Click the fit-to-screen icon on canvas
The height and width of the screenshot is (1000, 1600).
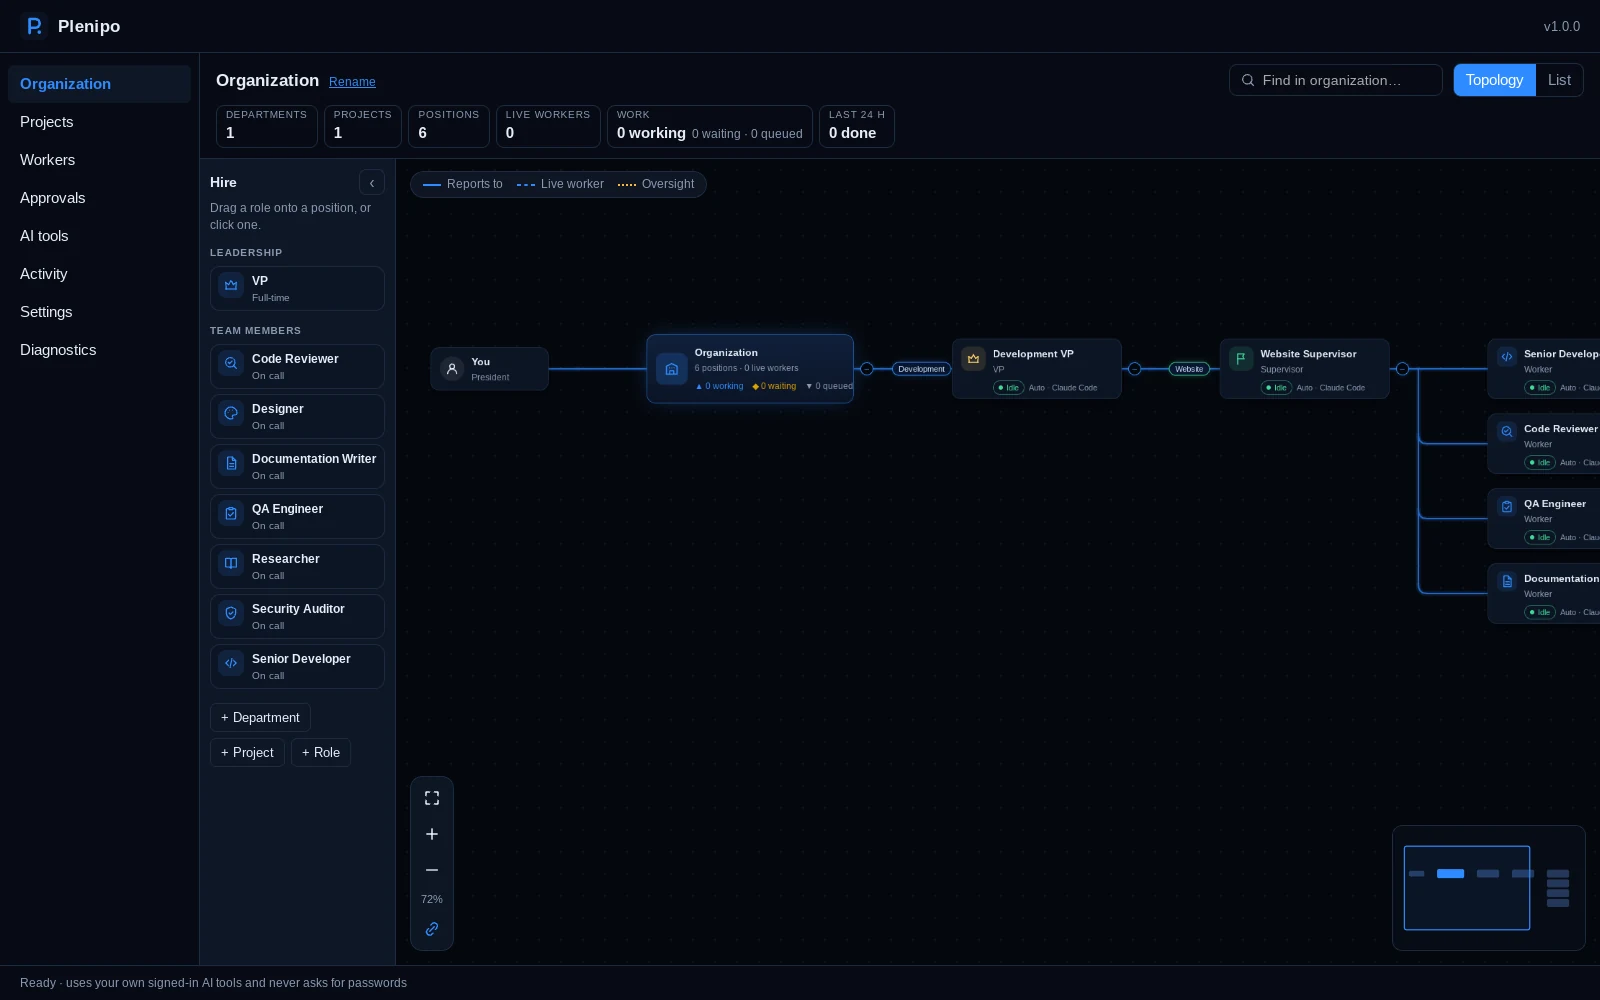point(432,798)
